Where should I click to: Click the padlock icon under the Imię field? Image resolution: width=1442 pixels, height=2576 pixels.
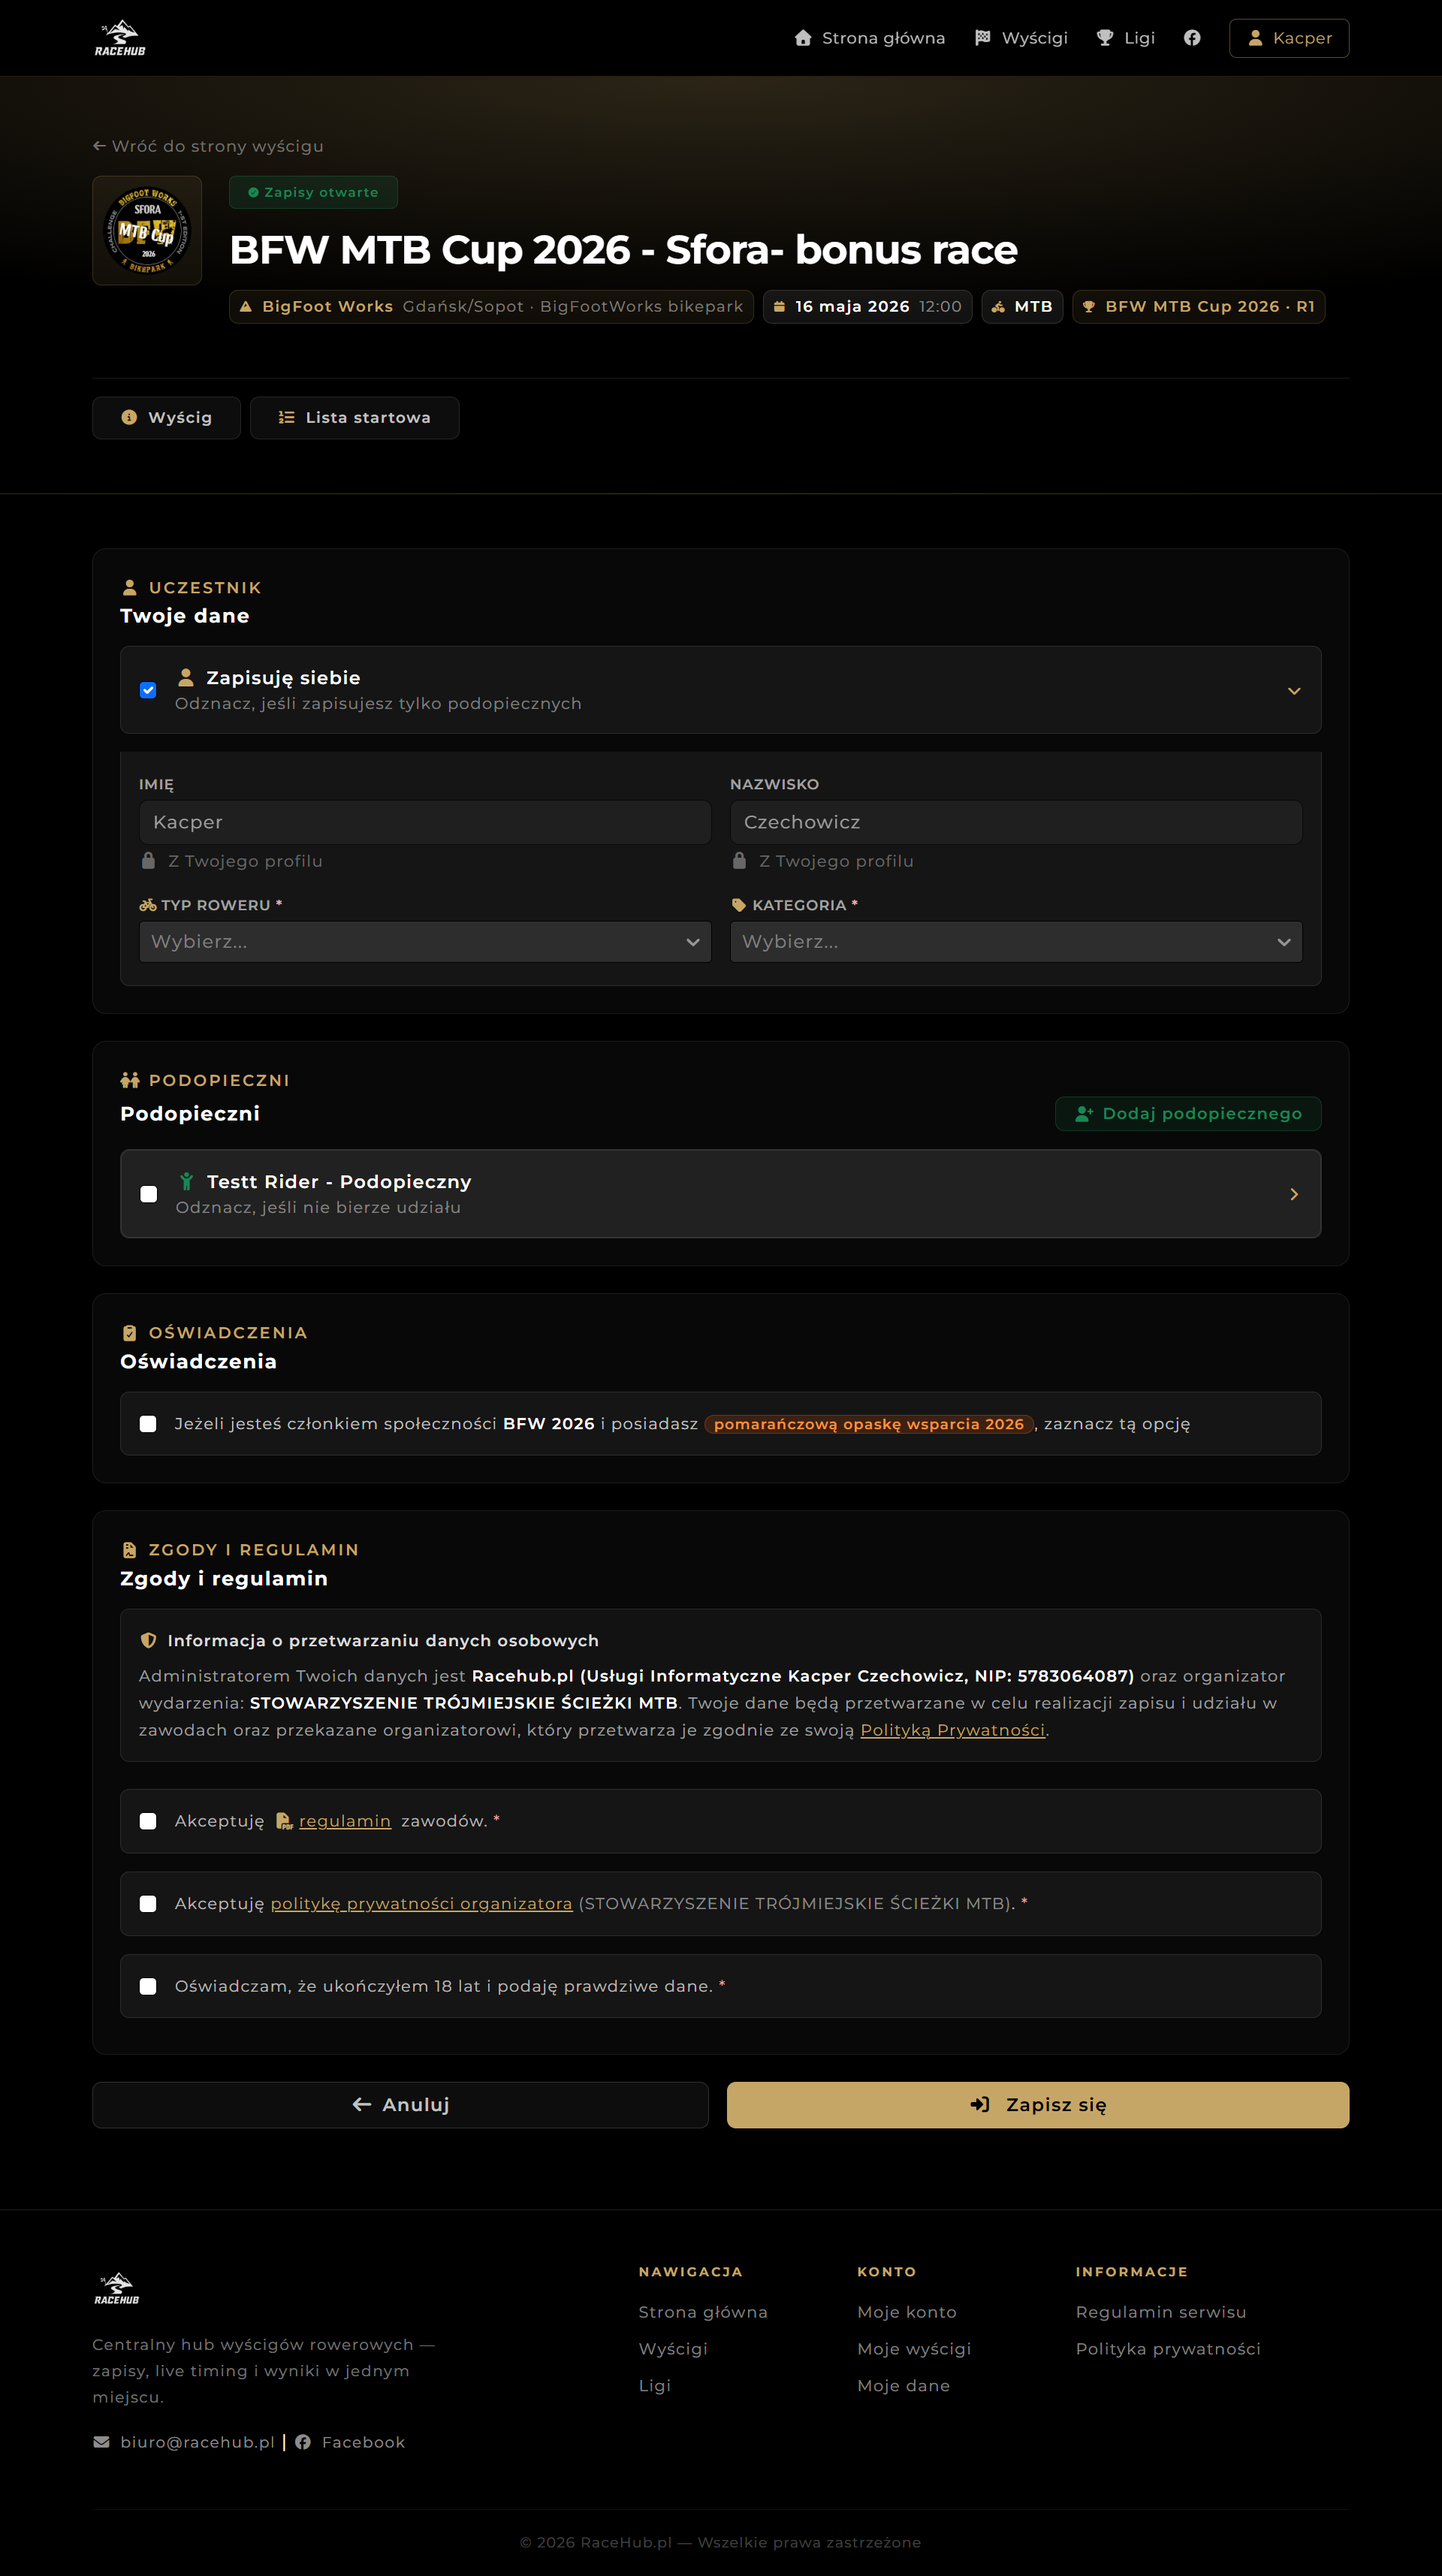point(148,861)
